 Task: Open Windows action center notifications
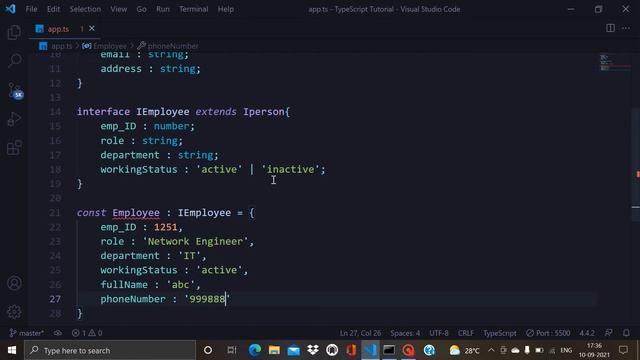click(x=623, y=350)
